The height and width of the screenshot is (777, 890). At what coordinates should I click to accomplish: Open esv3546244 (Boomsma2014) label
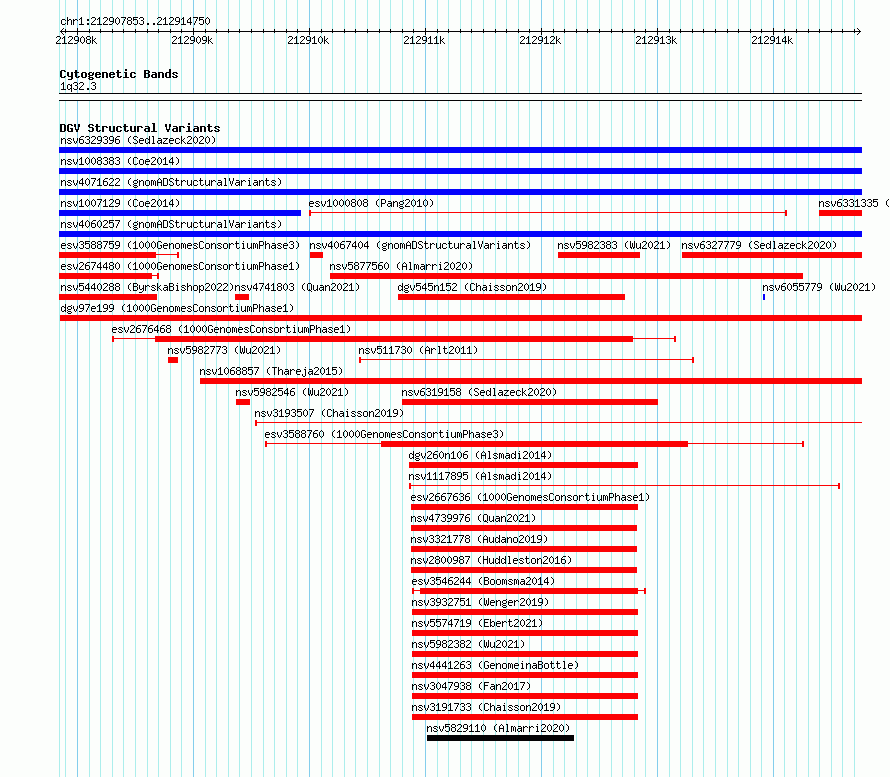pos(483,581)
